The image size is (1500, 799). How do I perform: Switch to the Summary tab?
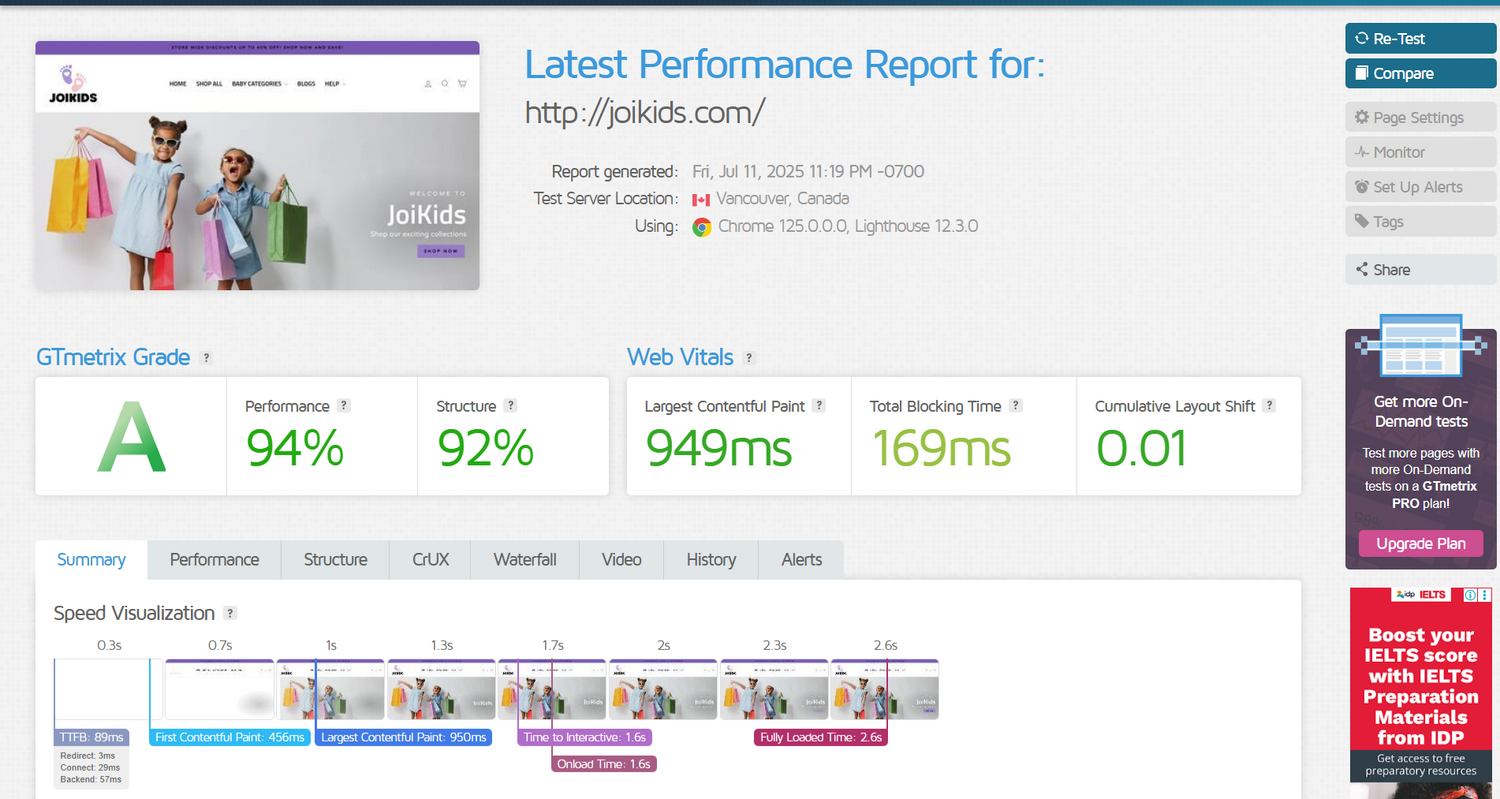click(x=91, y=560)
